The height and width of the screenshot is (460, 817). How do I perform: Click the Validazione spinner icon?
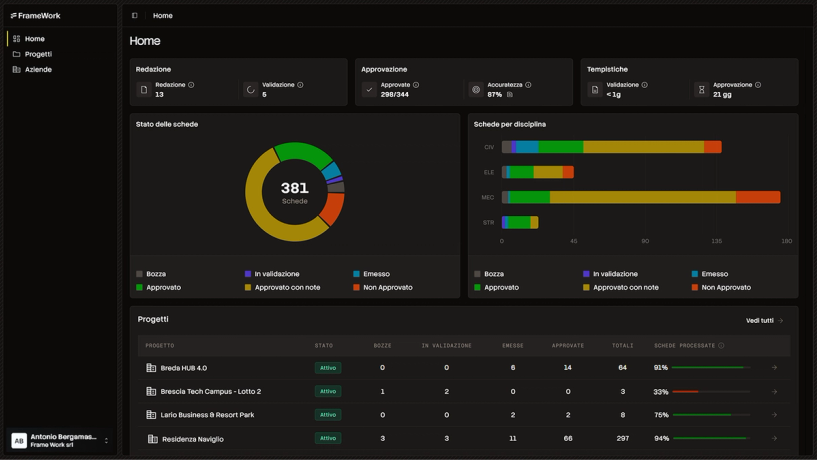click(x=251, y=90)
